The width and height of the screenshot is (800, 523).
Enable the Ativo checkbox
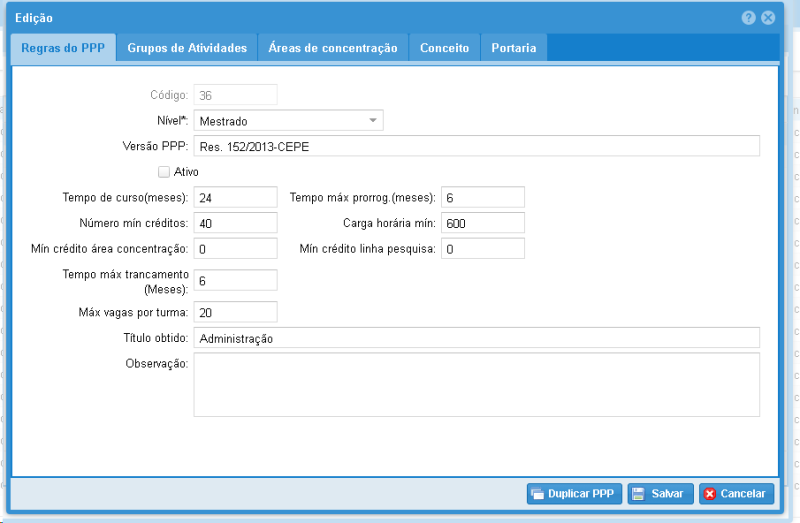(165, 172)
